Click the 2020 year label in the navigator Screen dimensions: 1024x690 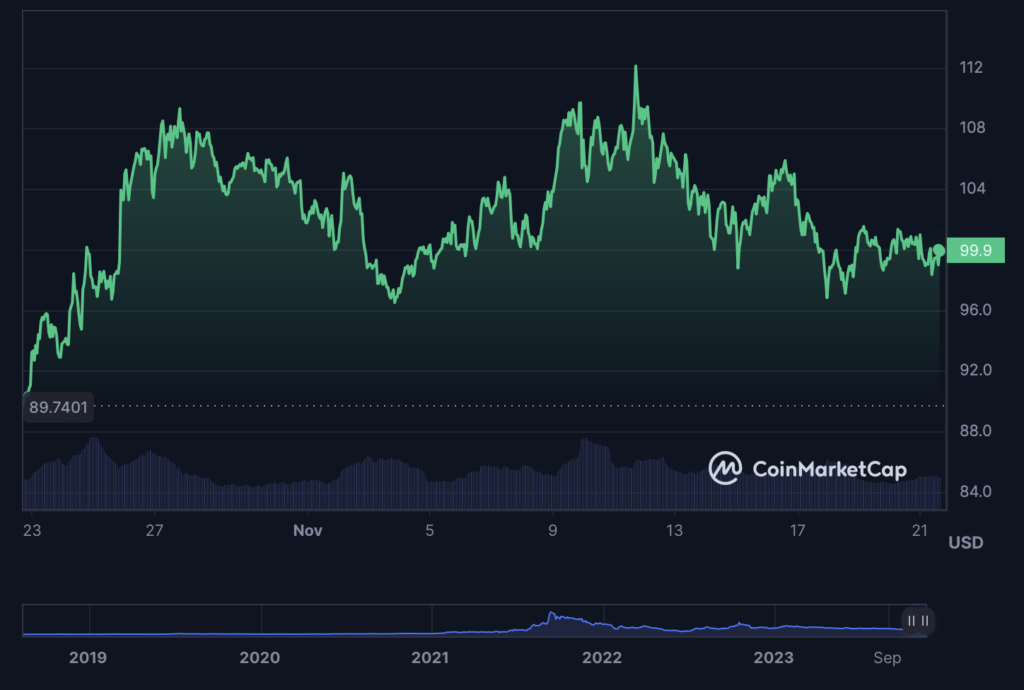[x=259, y=657]
